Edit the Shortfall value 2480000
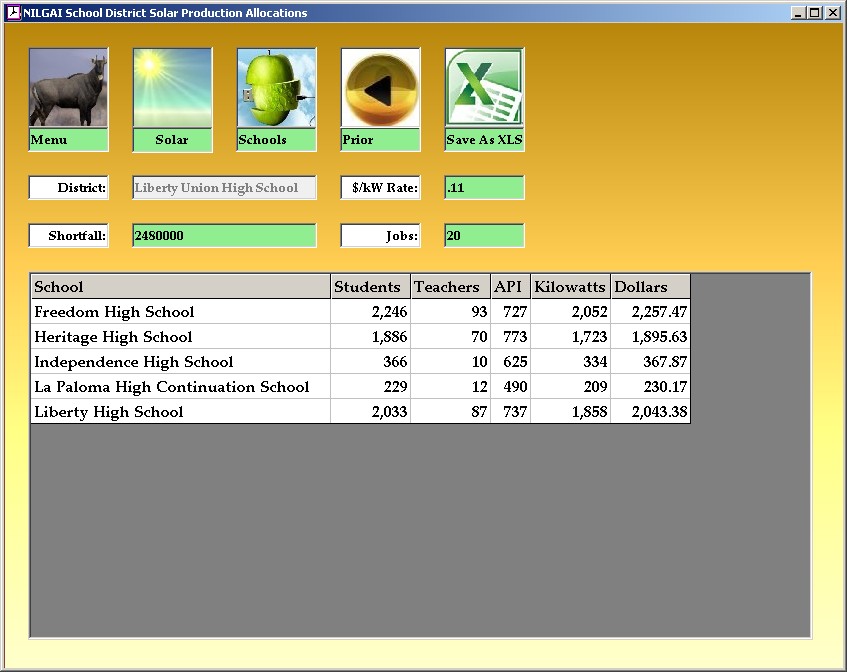Screen dimensions: 847x672 223,235
